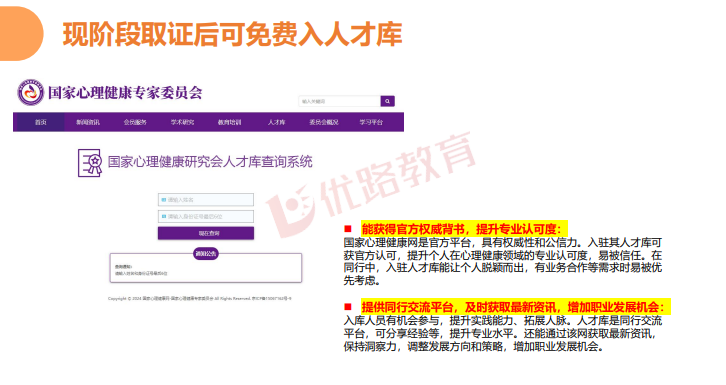Open the 新闻资讯 nav item

tap(88, 122)
